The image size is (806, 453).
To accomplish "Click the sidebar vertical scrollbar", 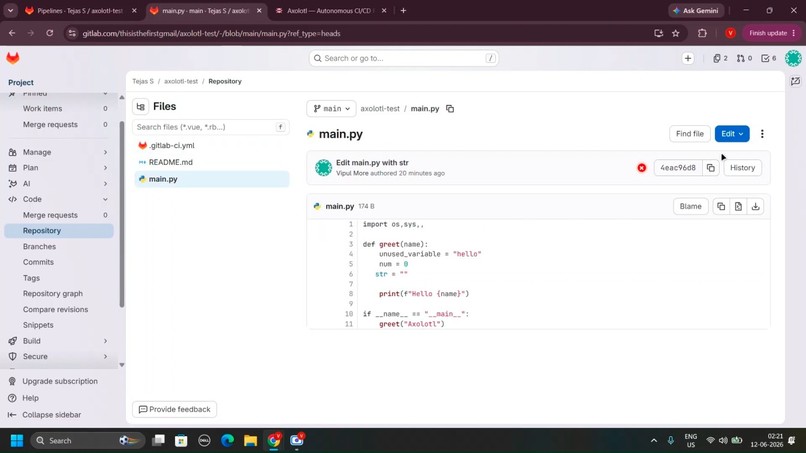I will click(122, 214).
